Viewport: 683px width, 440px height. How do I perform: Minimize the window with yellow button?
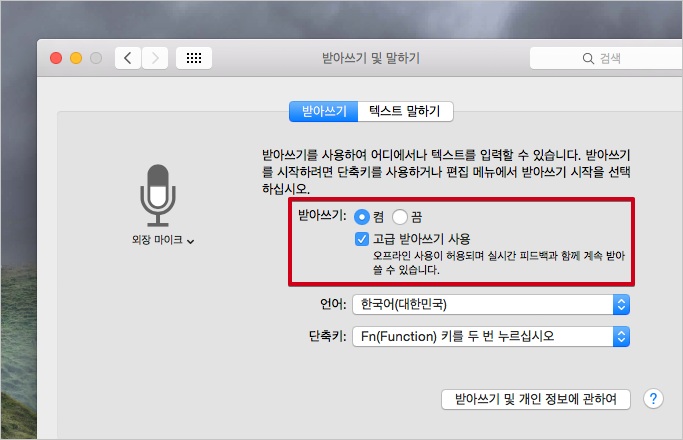tap(76, 58)
